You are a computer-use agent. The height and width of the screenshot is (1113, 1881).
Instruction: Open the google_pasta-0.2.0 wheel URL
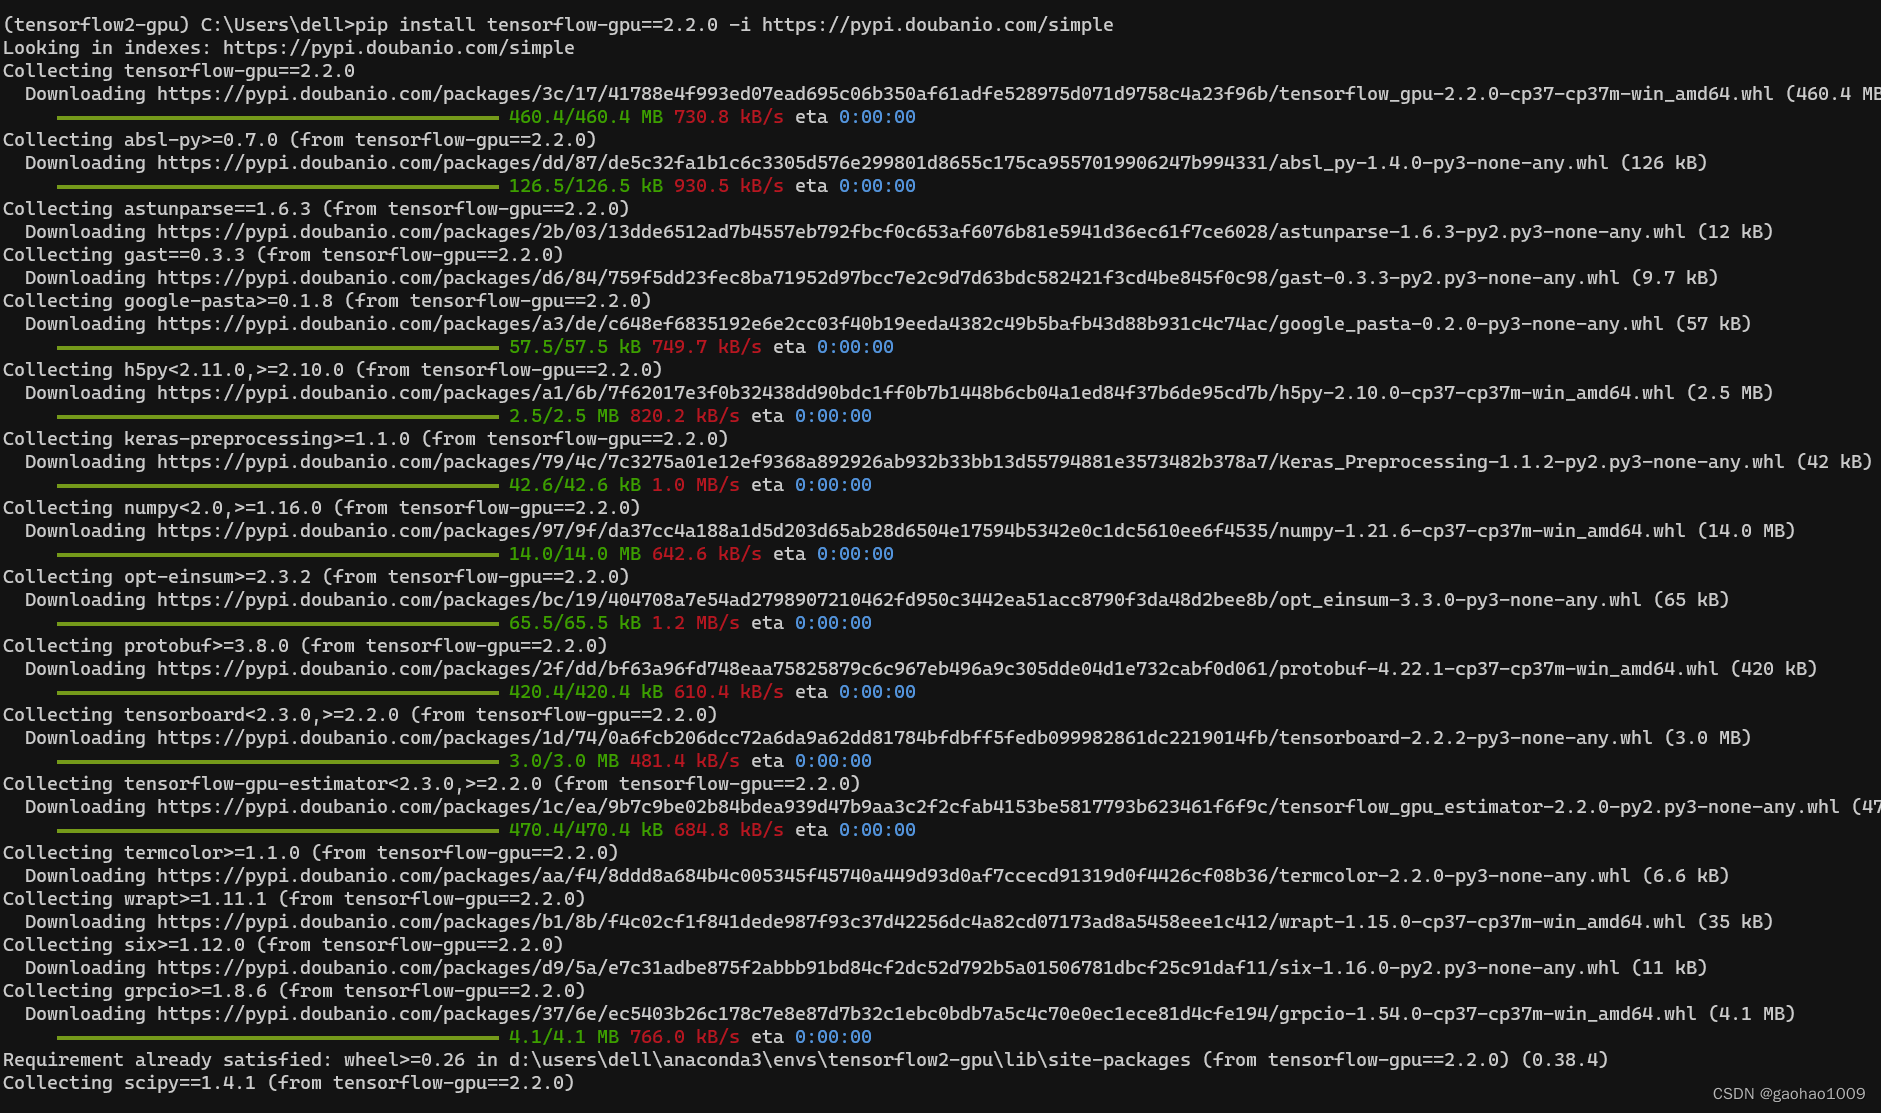tap(910, 323)
